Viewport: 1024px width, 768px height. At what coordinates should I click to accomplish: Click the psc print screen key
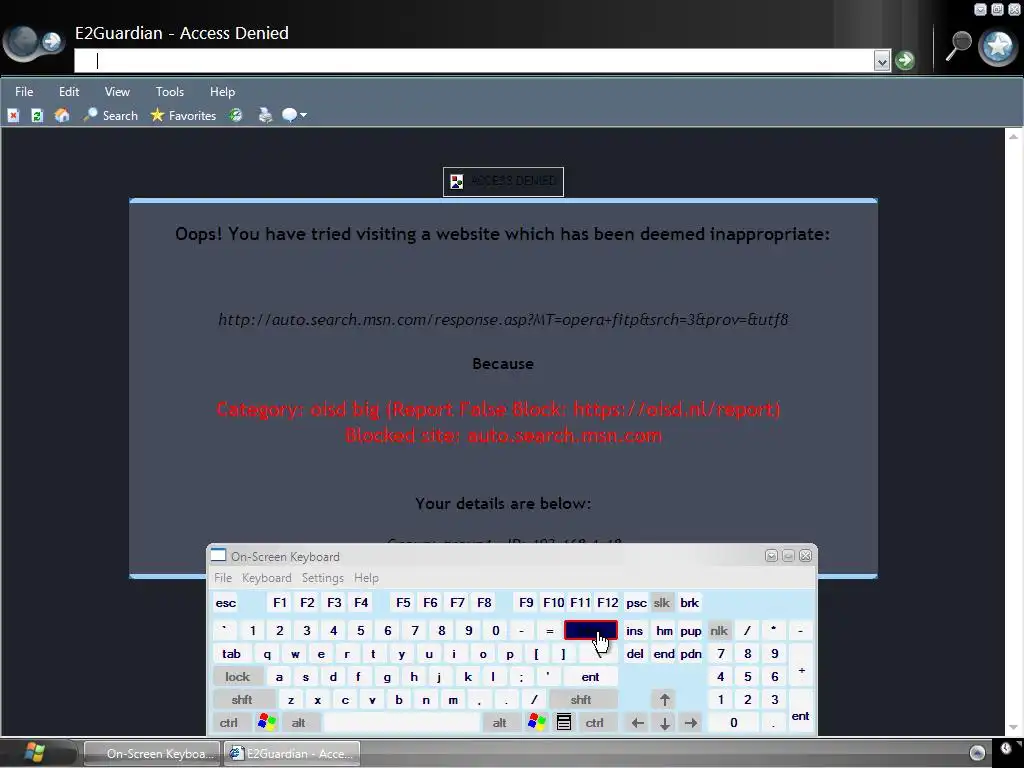(x=637, y=603)
